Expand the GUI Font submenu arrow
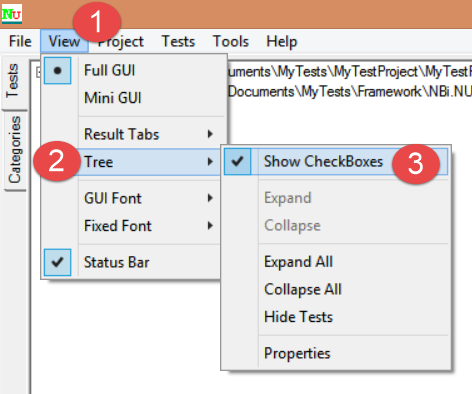This screenshot has height=394, width=472. coord(210,198)
